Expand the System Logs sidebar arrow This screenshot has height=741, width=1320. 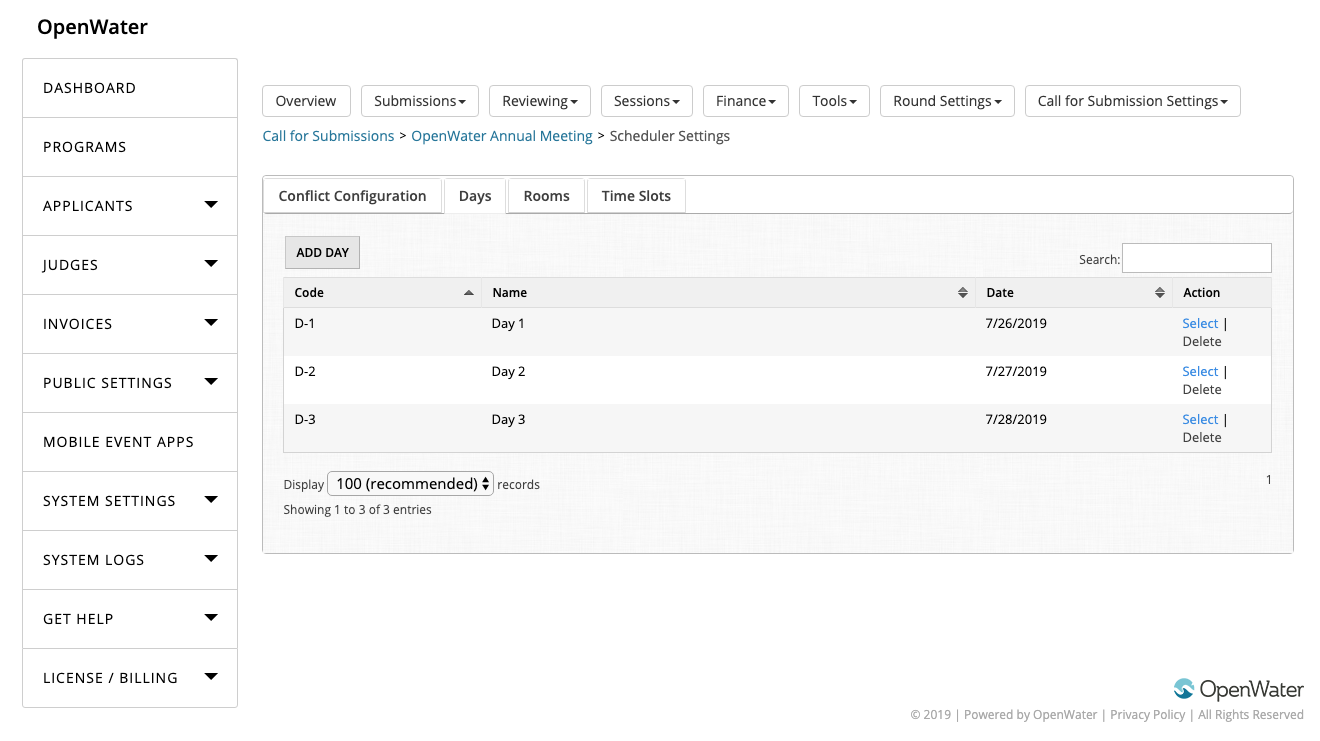click(211, 559)
